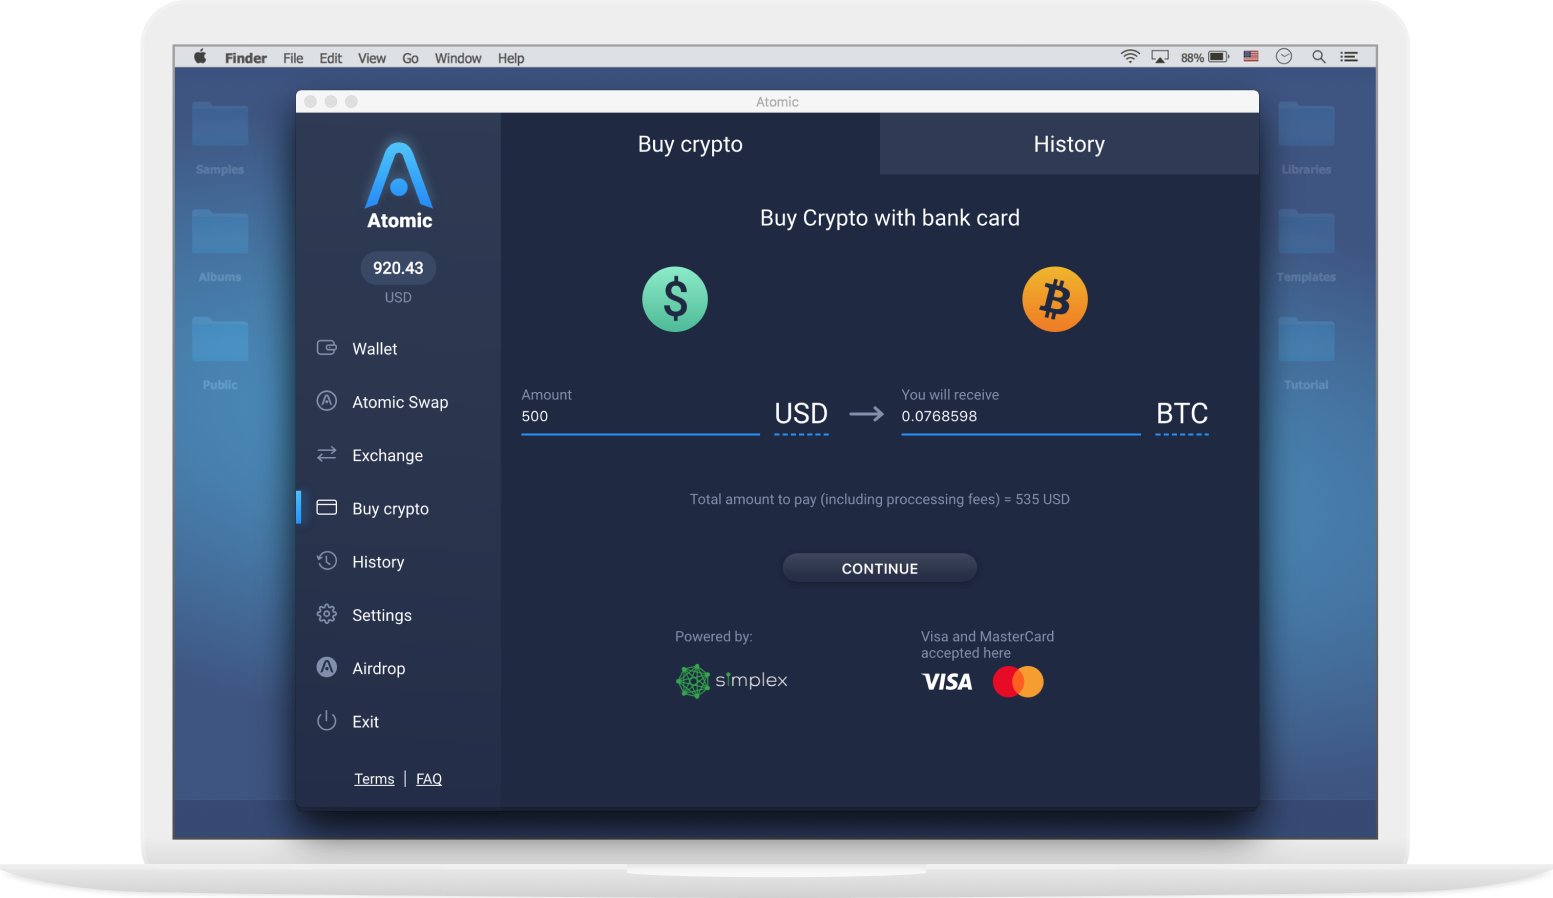Click the You will receive field
This screenshot has width=1553, height=898.
tap(1020, 416)
